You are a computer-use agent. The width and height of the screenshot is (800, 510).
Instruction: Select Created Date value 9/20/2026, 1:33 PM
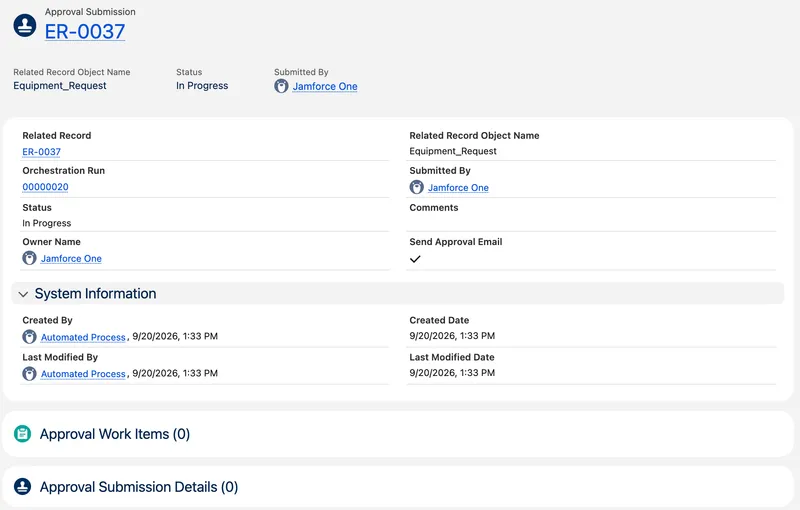(x=452, y=336)
